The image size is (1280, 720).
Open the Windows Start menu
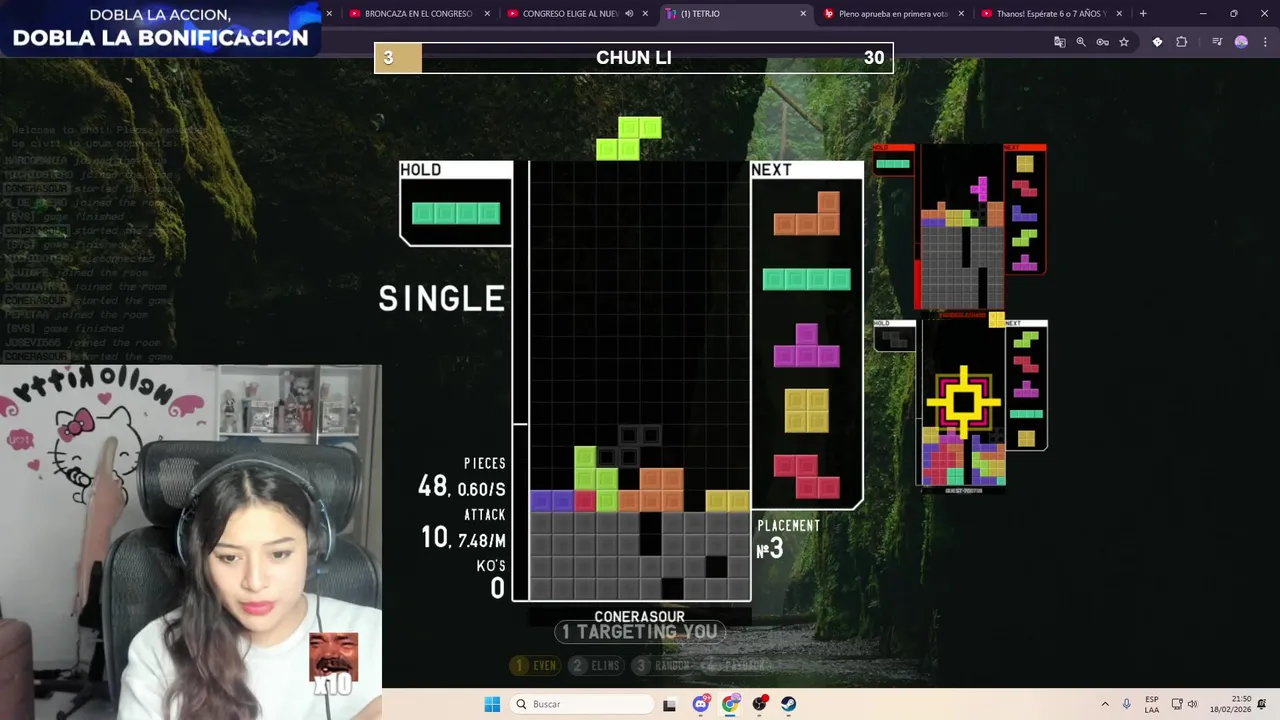(492, 704)
